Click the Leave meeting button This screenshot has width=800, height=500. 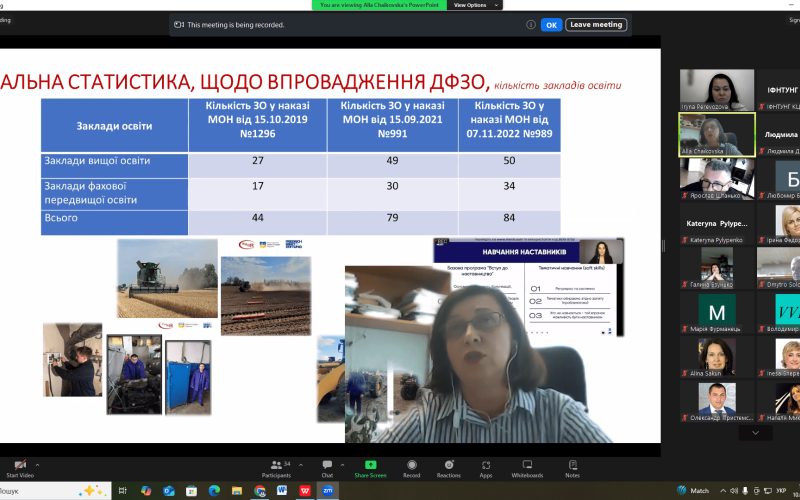(x=596, y=24)
